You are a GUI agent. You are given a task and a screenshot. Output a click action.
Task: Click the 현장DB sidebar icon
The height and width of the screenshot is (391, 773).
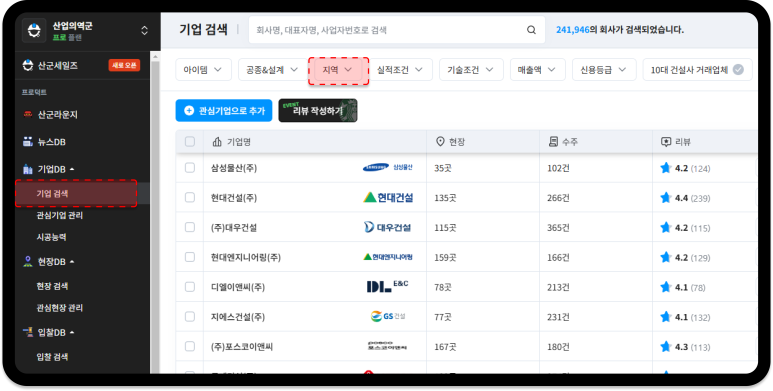[x=28, y=261]
